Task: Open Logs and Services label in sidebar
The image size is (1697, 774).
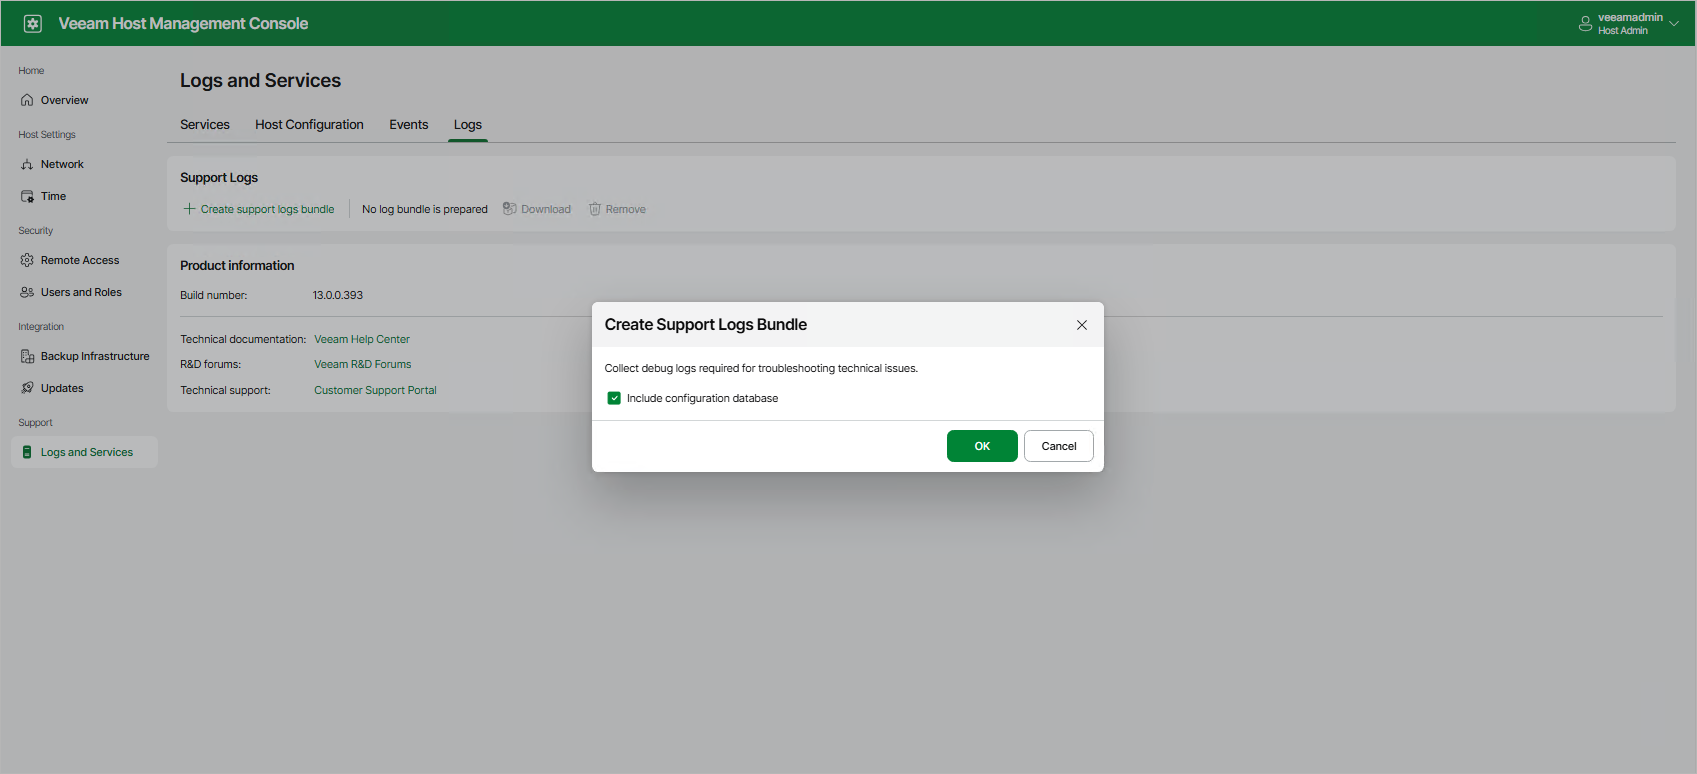Action: tap(87, 452)
